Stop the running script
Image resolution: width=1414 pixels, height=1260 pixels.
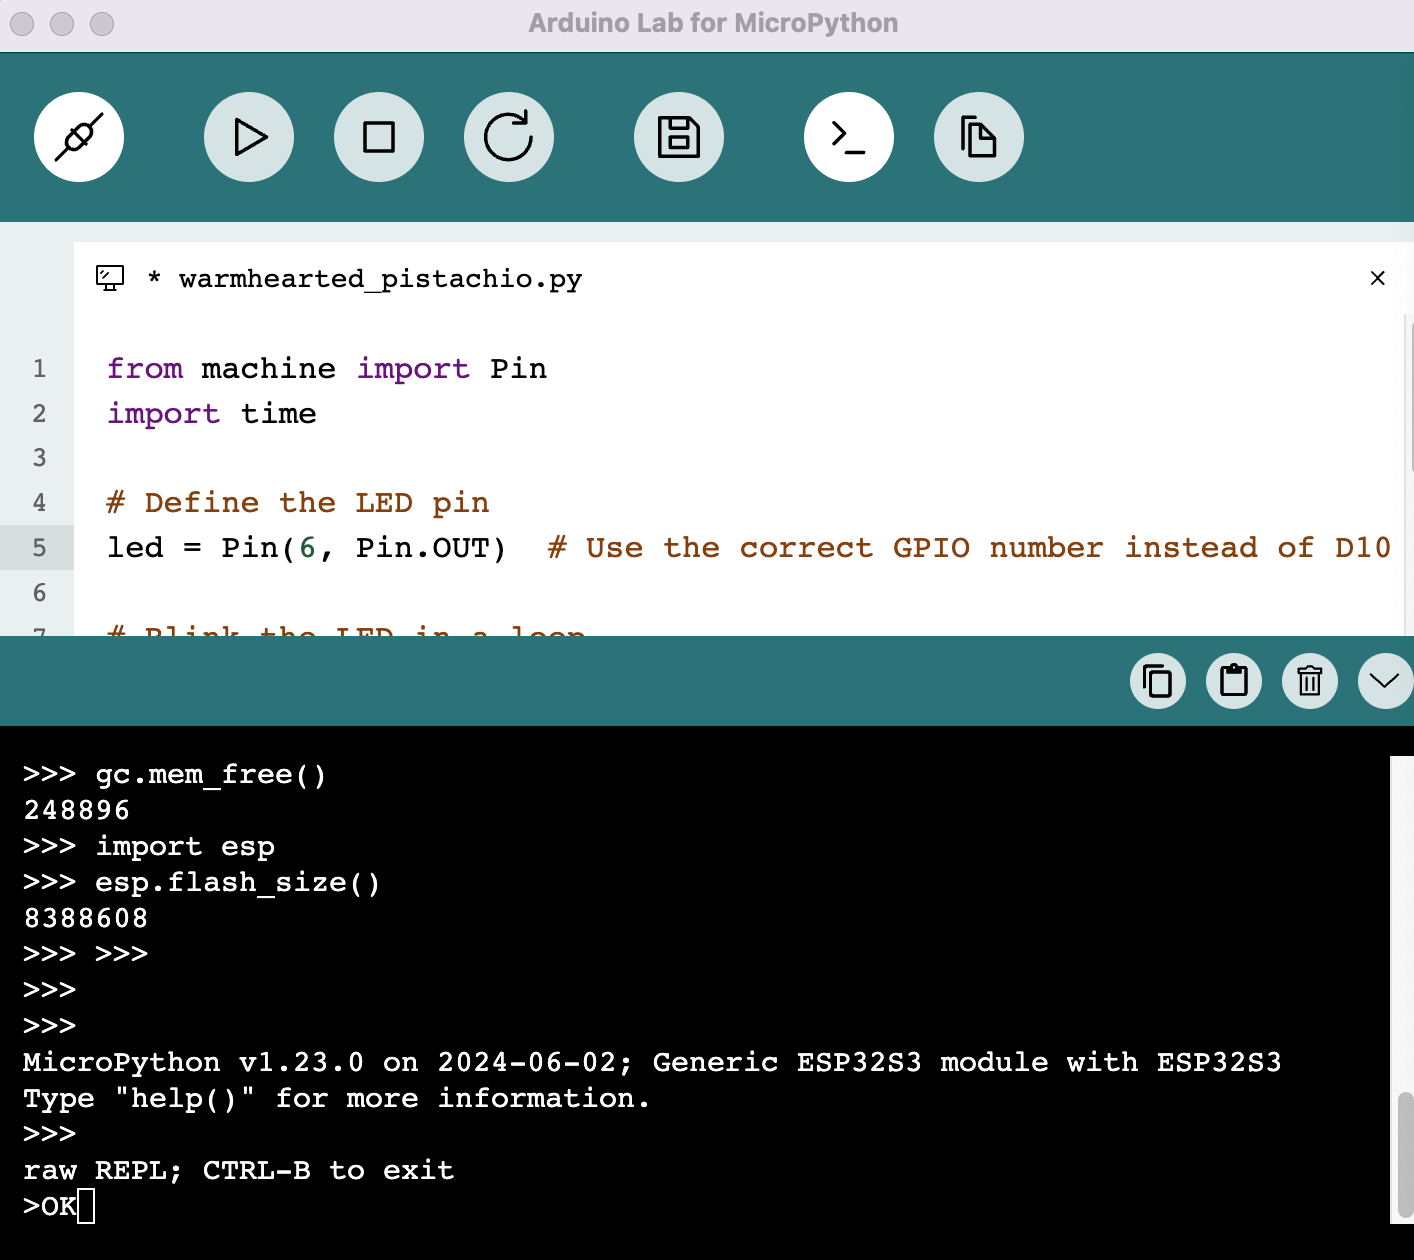pyautogui.click(x=379, y=137)
